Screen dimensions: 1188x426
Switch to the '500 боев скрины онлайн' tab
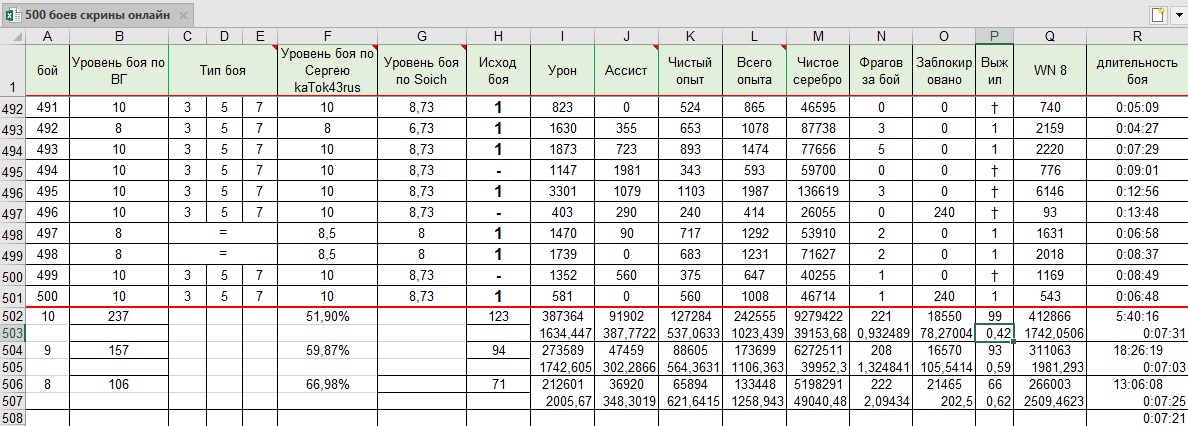[x=96, y=17]
